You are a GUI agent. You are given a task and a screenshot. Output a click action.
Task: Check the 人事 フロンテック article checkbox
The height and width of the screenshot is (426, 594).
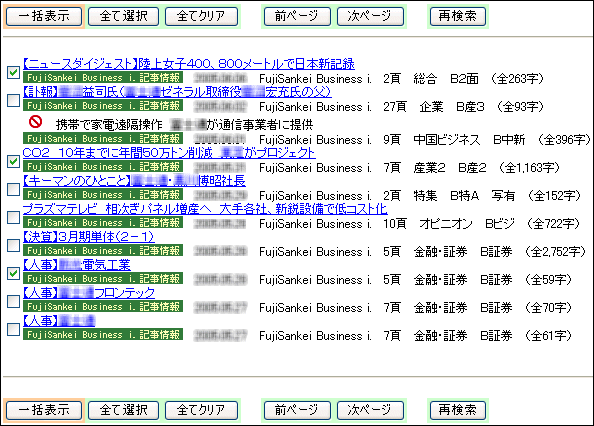coord(14,301)
